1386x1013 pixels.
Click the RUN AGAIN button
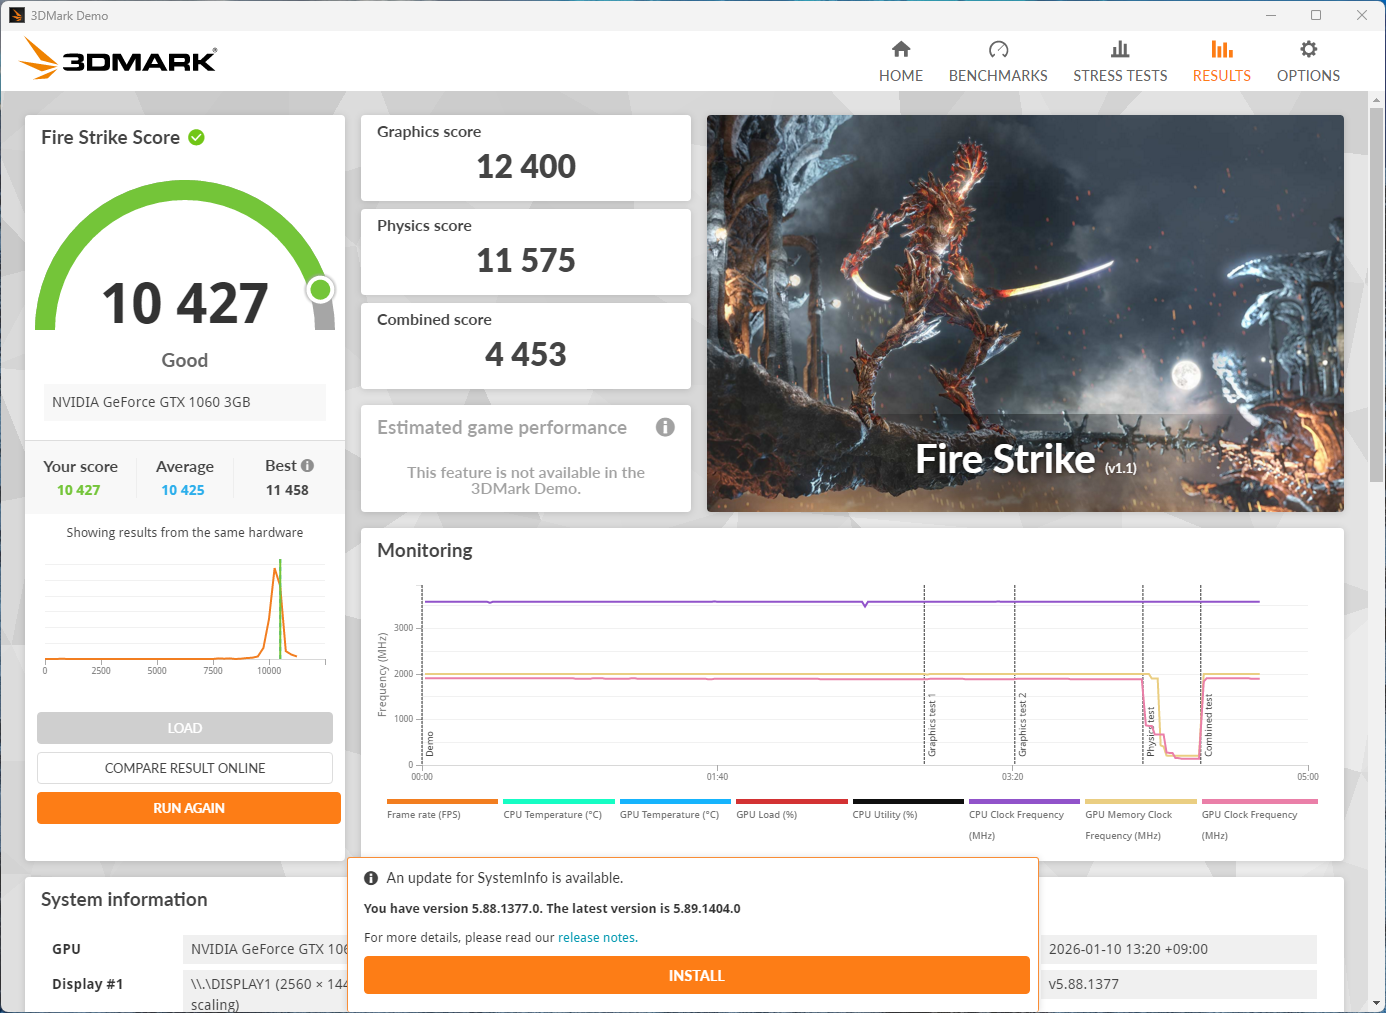click(189, 808)
